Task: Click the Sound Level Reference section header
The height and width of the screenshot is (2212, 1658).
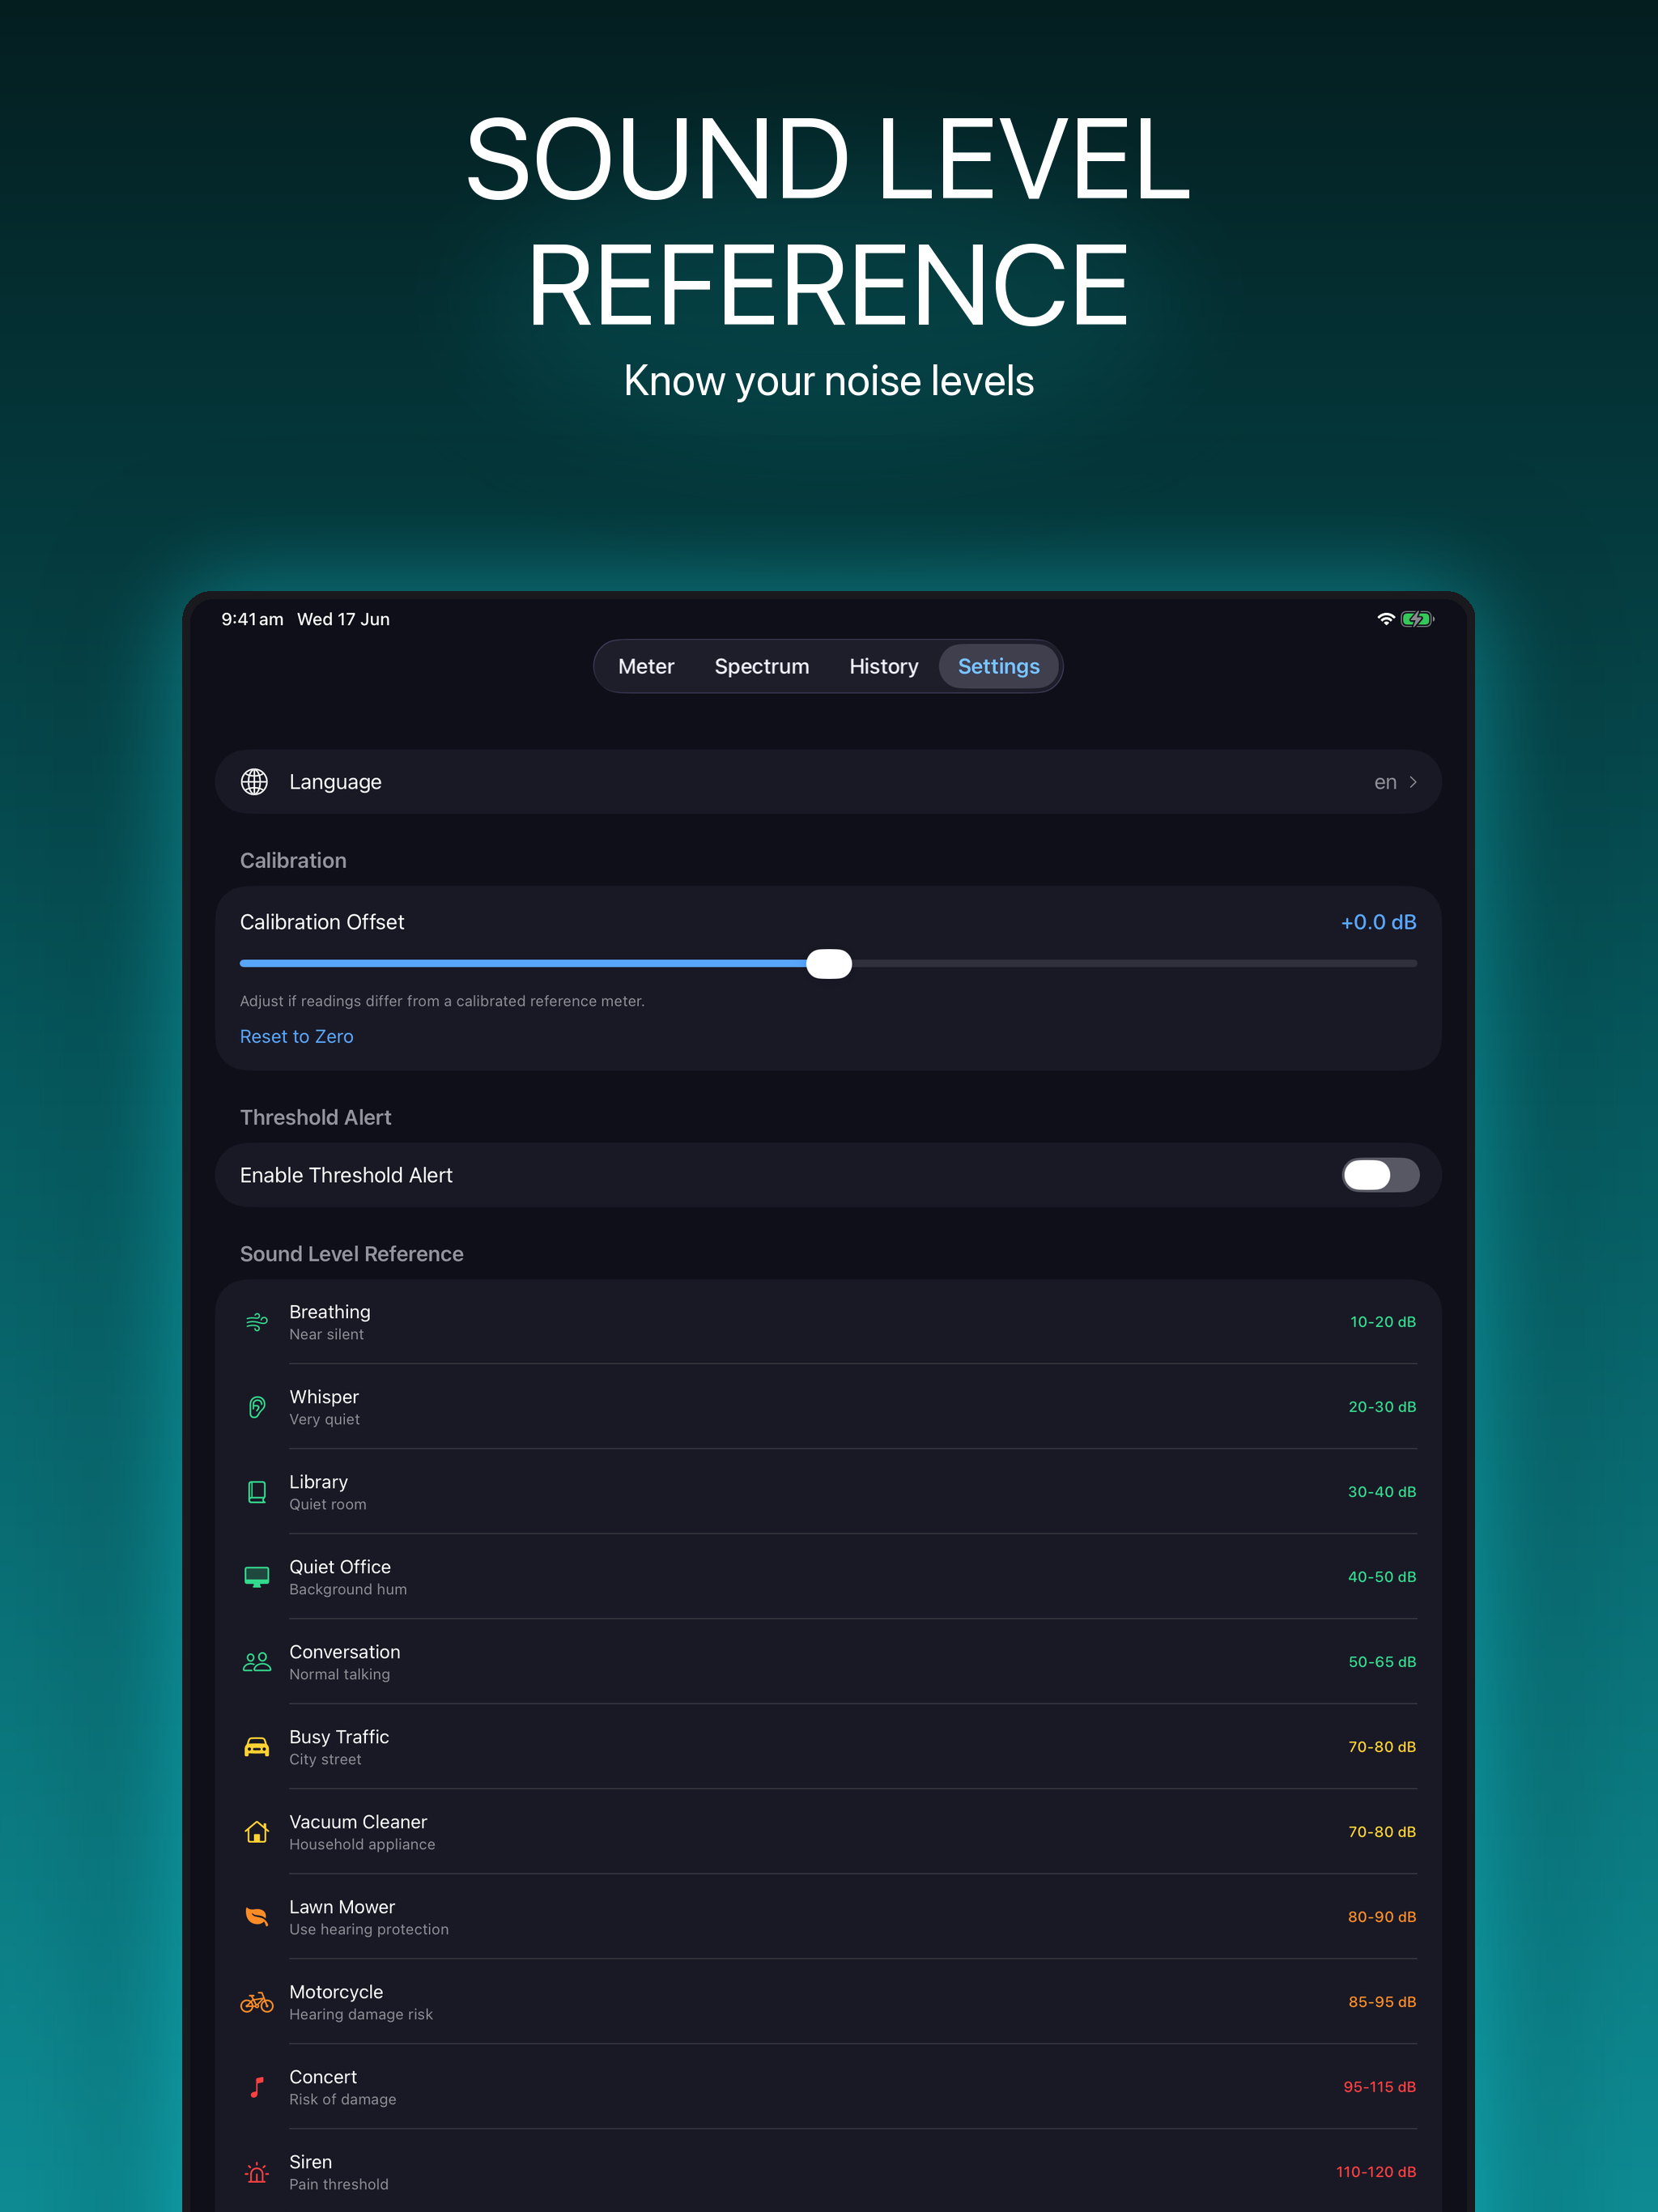Action: [352, 1254]
